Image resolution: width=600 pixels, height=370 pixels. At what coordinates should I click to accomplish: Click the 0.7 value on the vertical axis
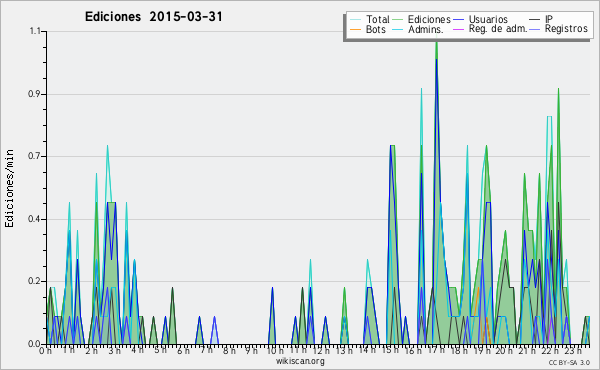click(34, 156)
